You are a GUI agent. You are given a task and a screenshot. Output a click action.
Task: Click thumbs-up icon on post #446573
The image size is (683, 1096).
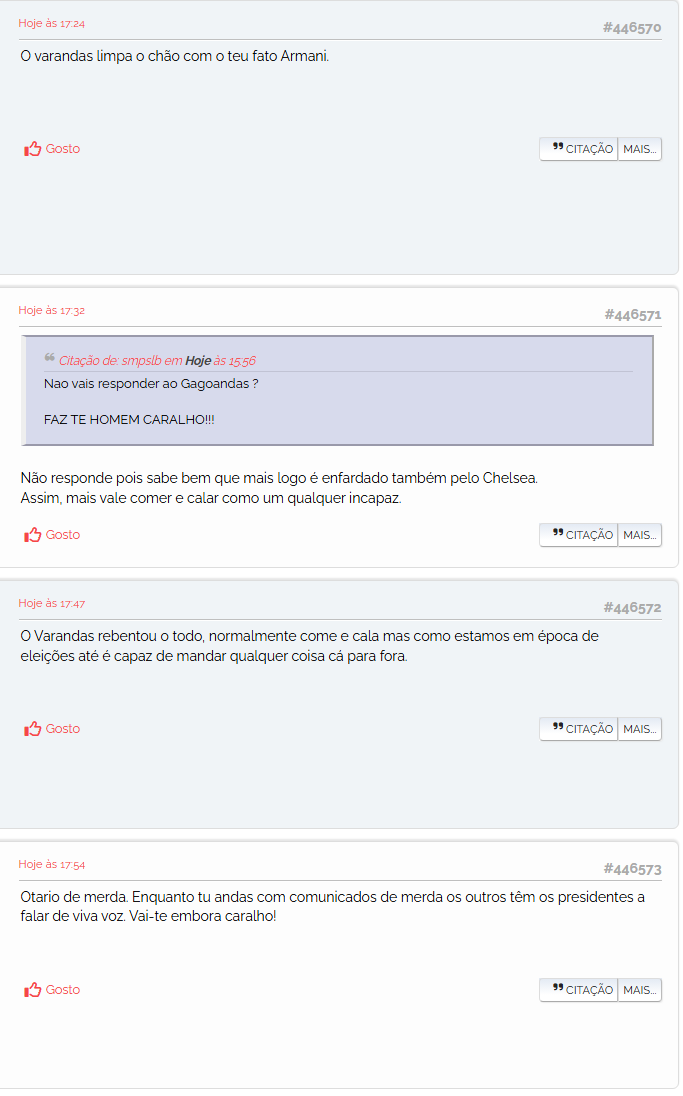[x=33, y=990]
